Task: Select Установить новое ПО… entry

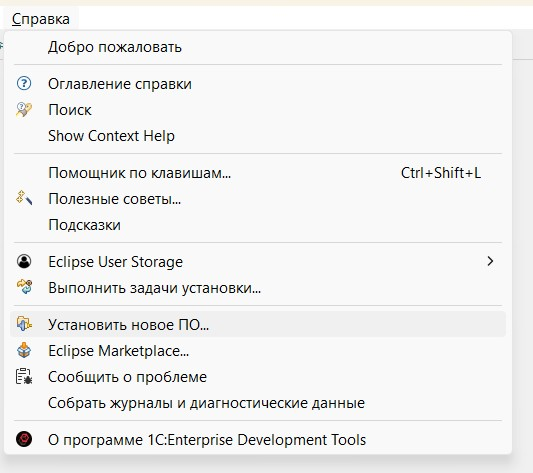Action: pyautogui.click(x=258, y=324)
